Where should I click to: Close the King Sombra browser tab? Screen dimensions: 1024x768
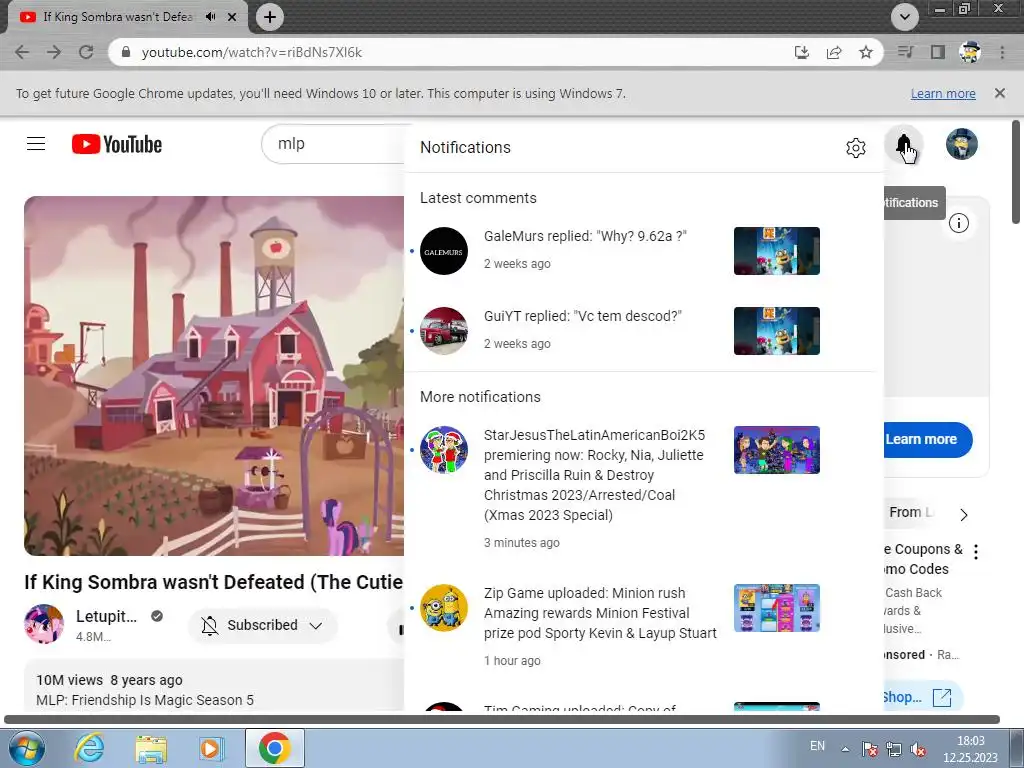click(232, 17)
